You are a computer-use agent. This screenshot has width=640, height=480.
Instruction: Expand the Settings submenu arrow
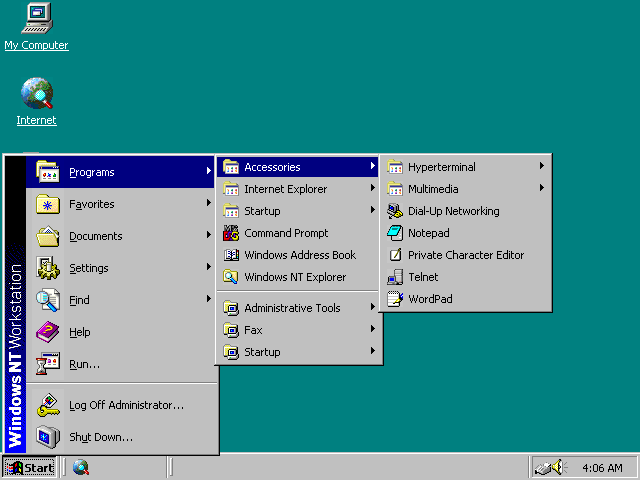tap(209, 267)
